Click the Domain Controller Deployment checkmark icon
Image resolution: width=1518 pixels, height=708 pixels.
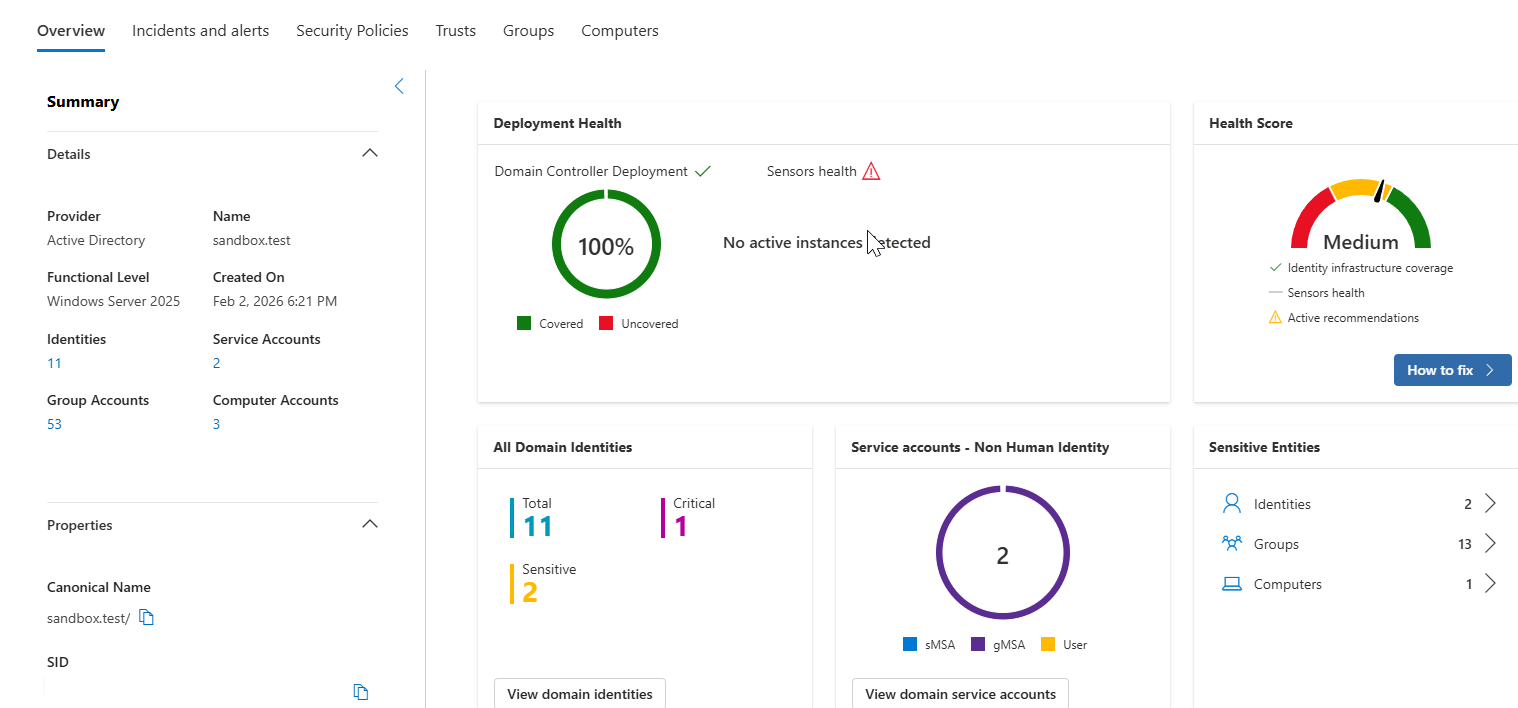[702, 171]
